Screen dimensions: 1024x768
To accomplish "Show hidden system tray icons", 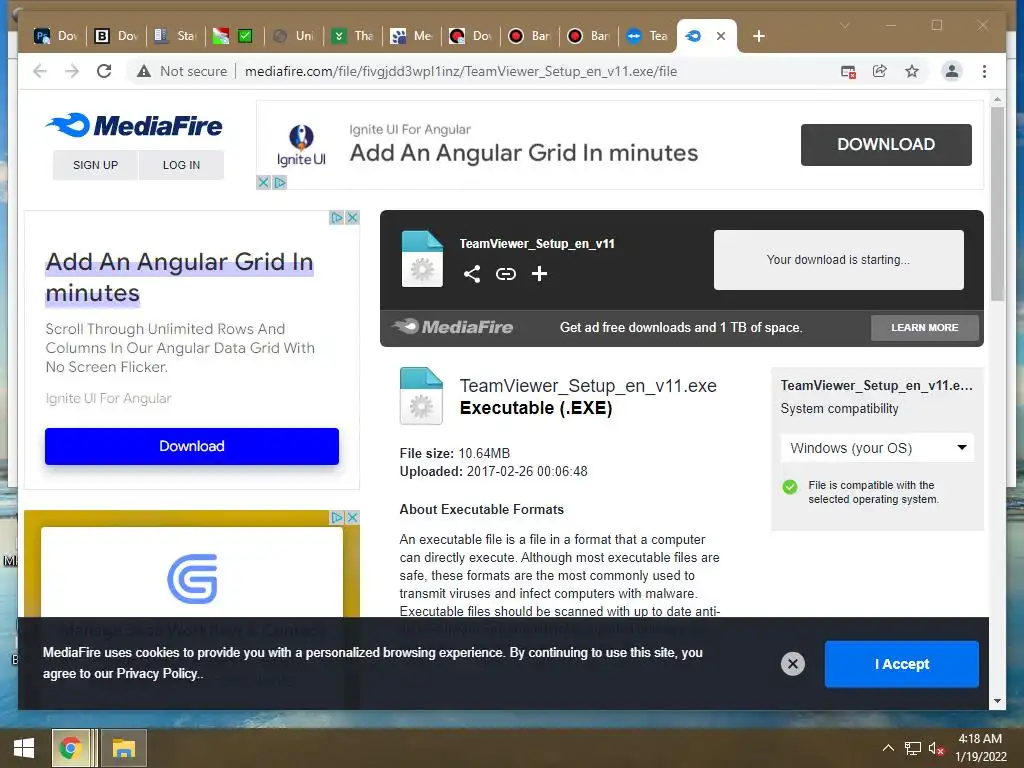I will point(888,748).
